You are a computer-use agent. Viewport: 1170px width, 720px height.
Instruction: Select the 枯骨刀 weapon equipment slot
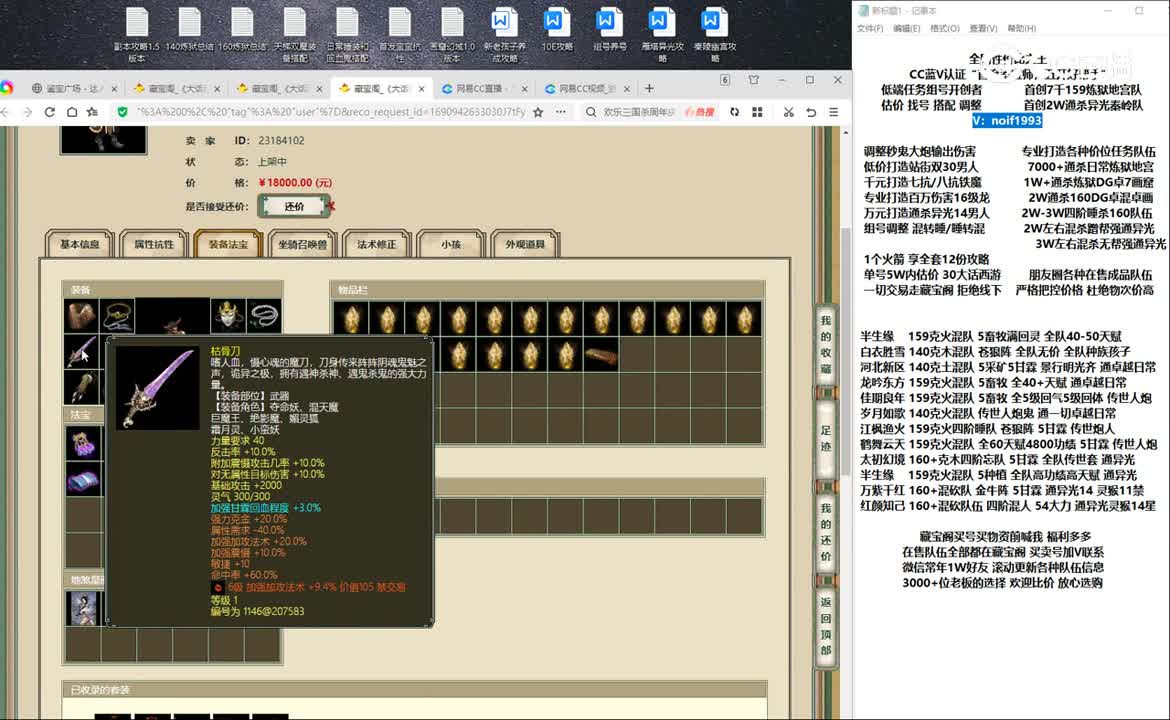coord(81,351)
